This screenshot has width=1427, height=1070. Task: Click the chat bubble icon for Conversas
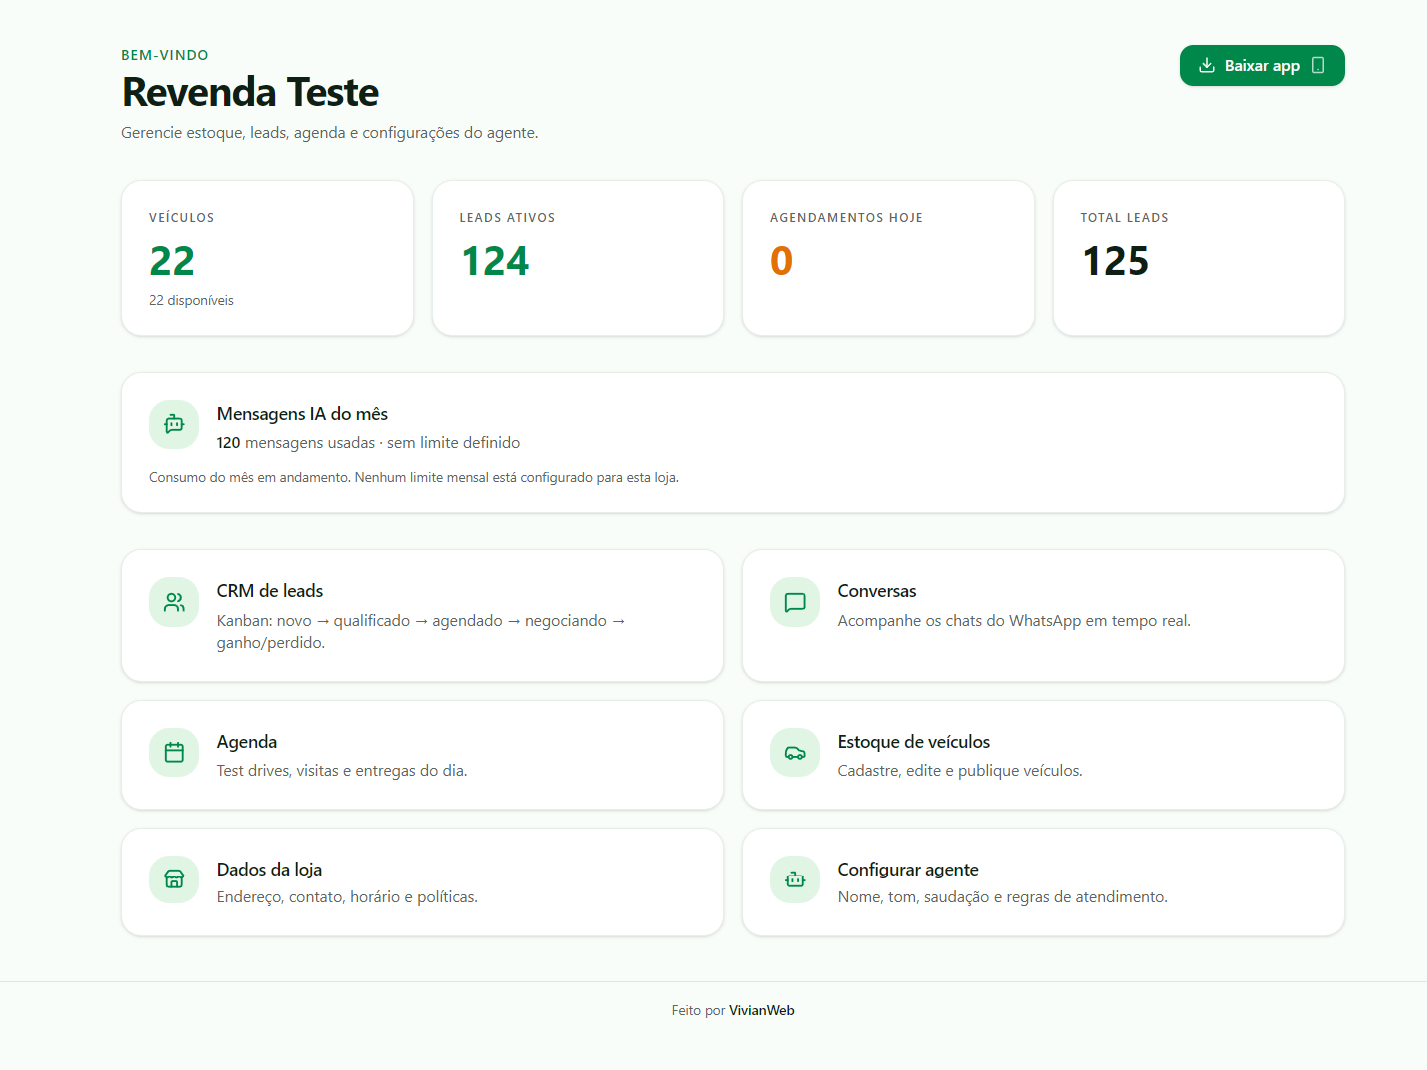(795, 602)
